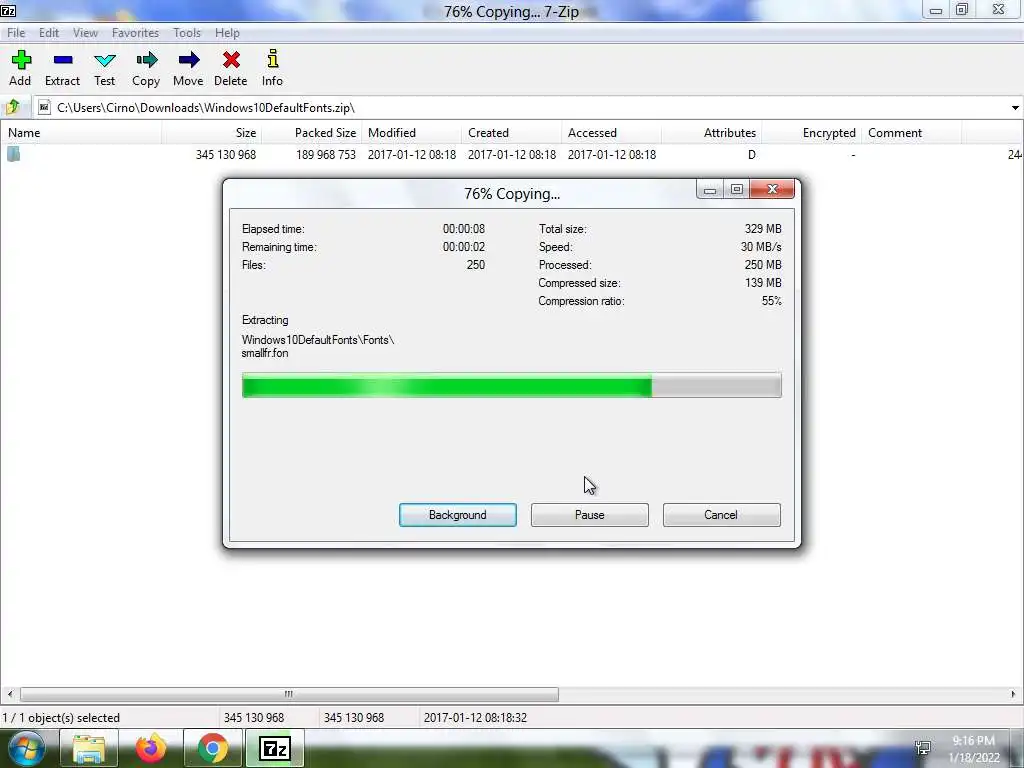Screen dimensions: 1024x768
Task: Maximize the copying progress dialog
Action: tap(737, 189)
